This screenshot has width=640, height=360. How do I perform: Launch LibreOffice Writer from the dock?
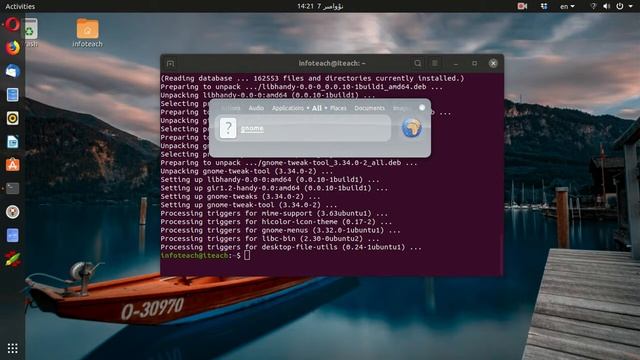(13, 142)
